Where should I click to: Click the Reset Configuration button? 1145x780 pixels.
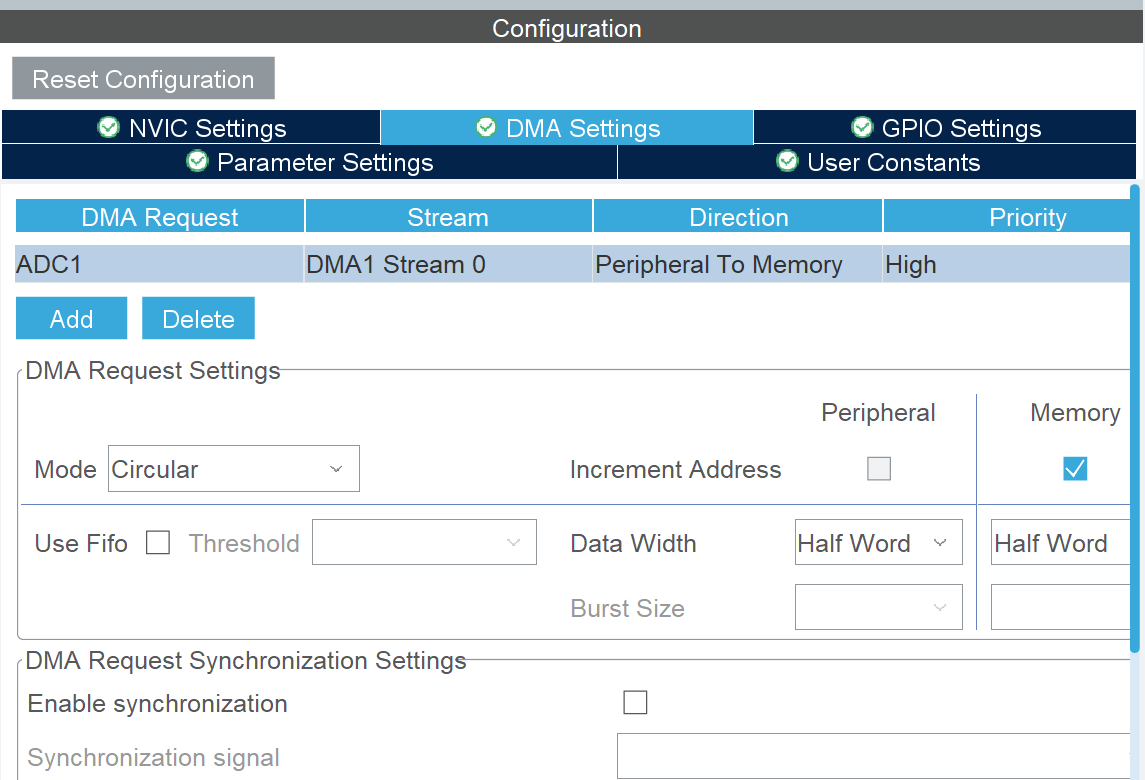[x=143, y=79]
